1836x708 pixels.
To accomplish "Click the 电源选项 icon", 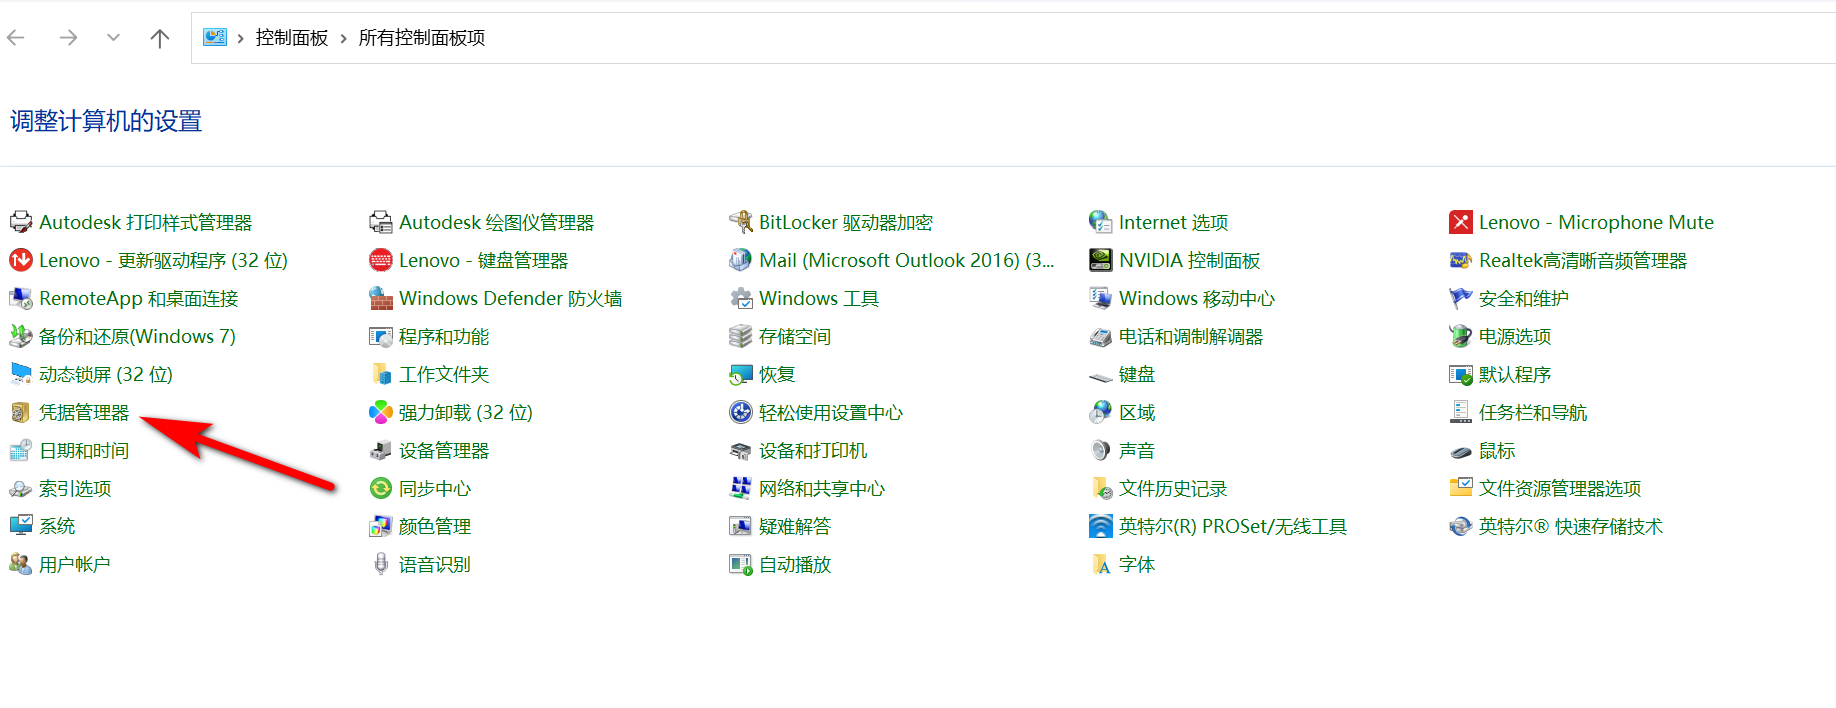I will click(1460, 337).
